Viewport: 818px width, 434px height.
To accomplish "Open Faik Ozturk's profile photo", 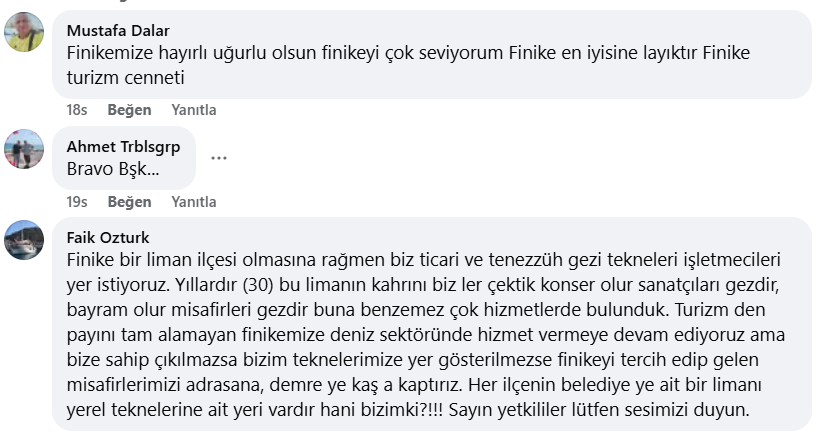I will (x=25, y=240).
